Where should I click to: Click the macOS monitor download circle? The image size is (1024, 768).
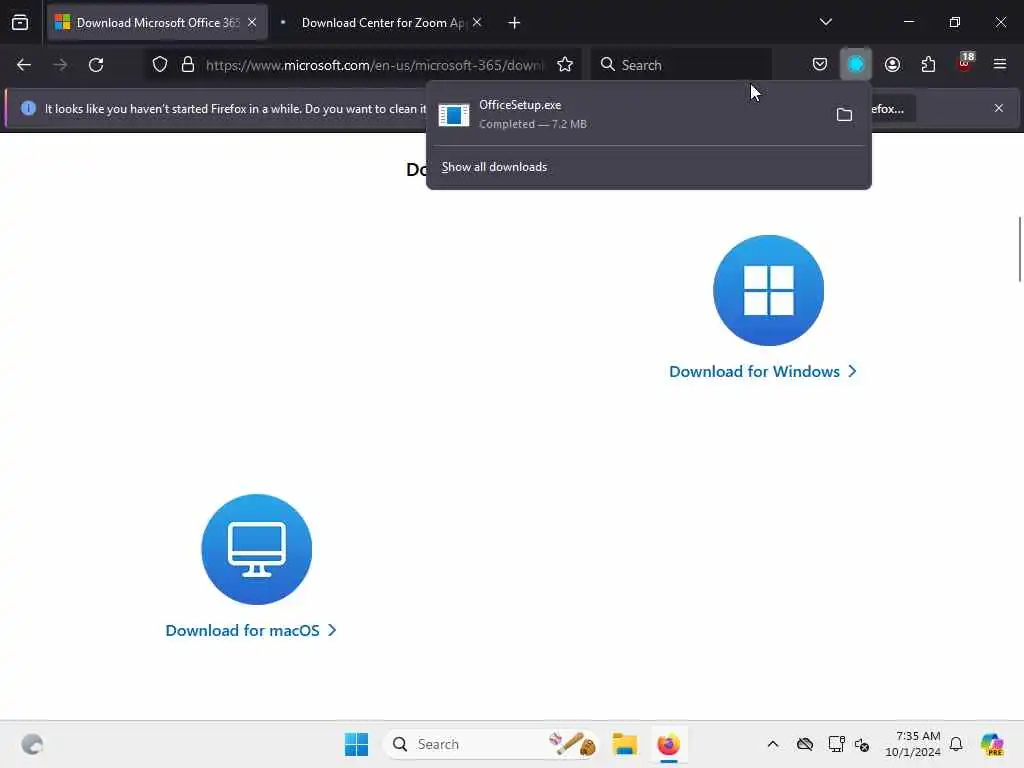[x=257, y=549]
